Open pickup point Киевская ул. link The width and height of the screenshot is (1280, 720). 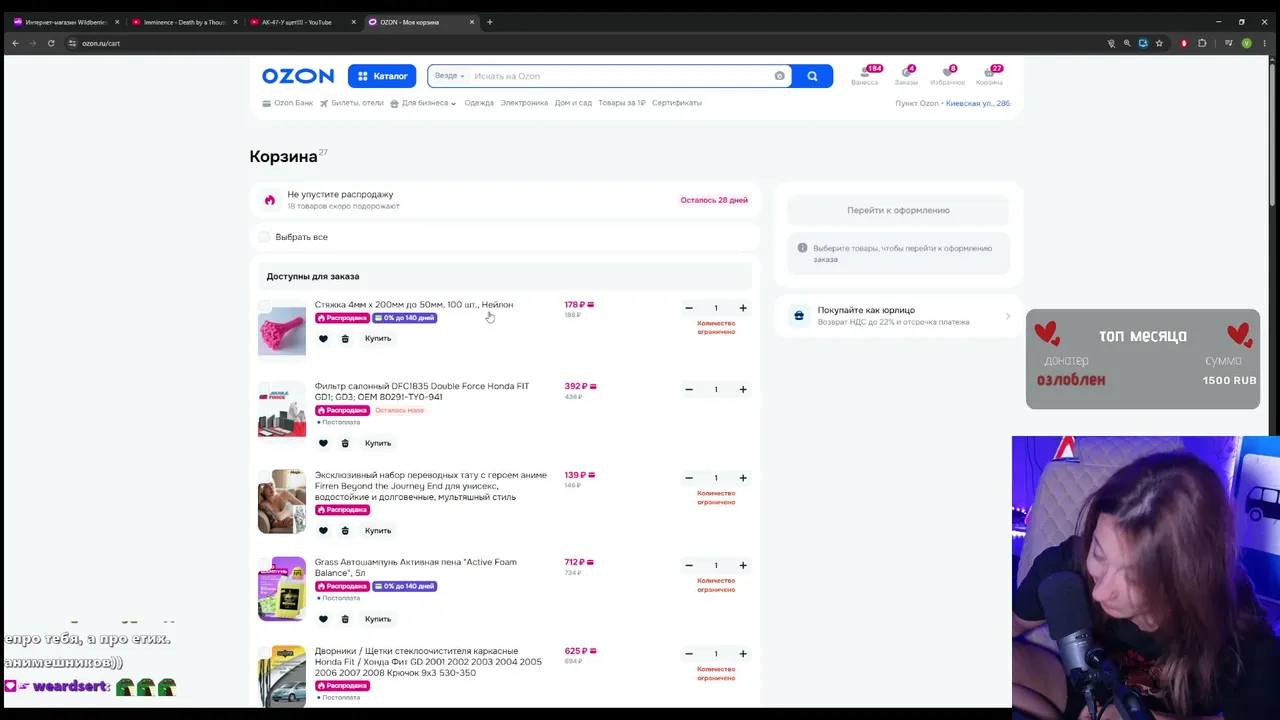tap(978, 103)
